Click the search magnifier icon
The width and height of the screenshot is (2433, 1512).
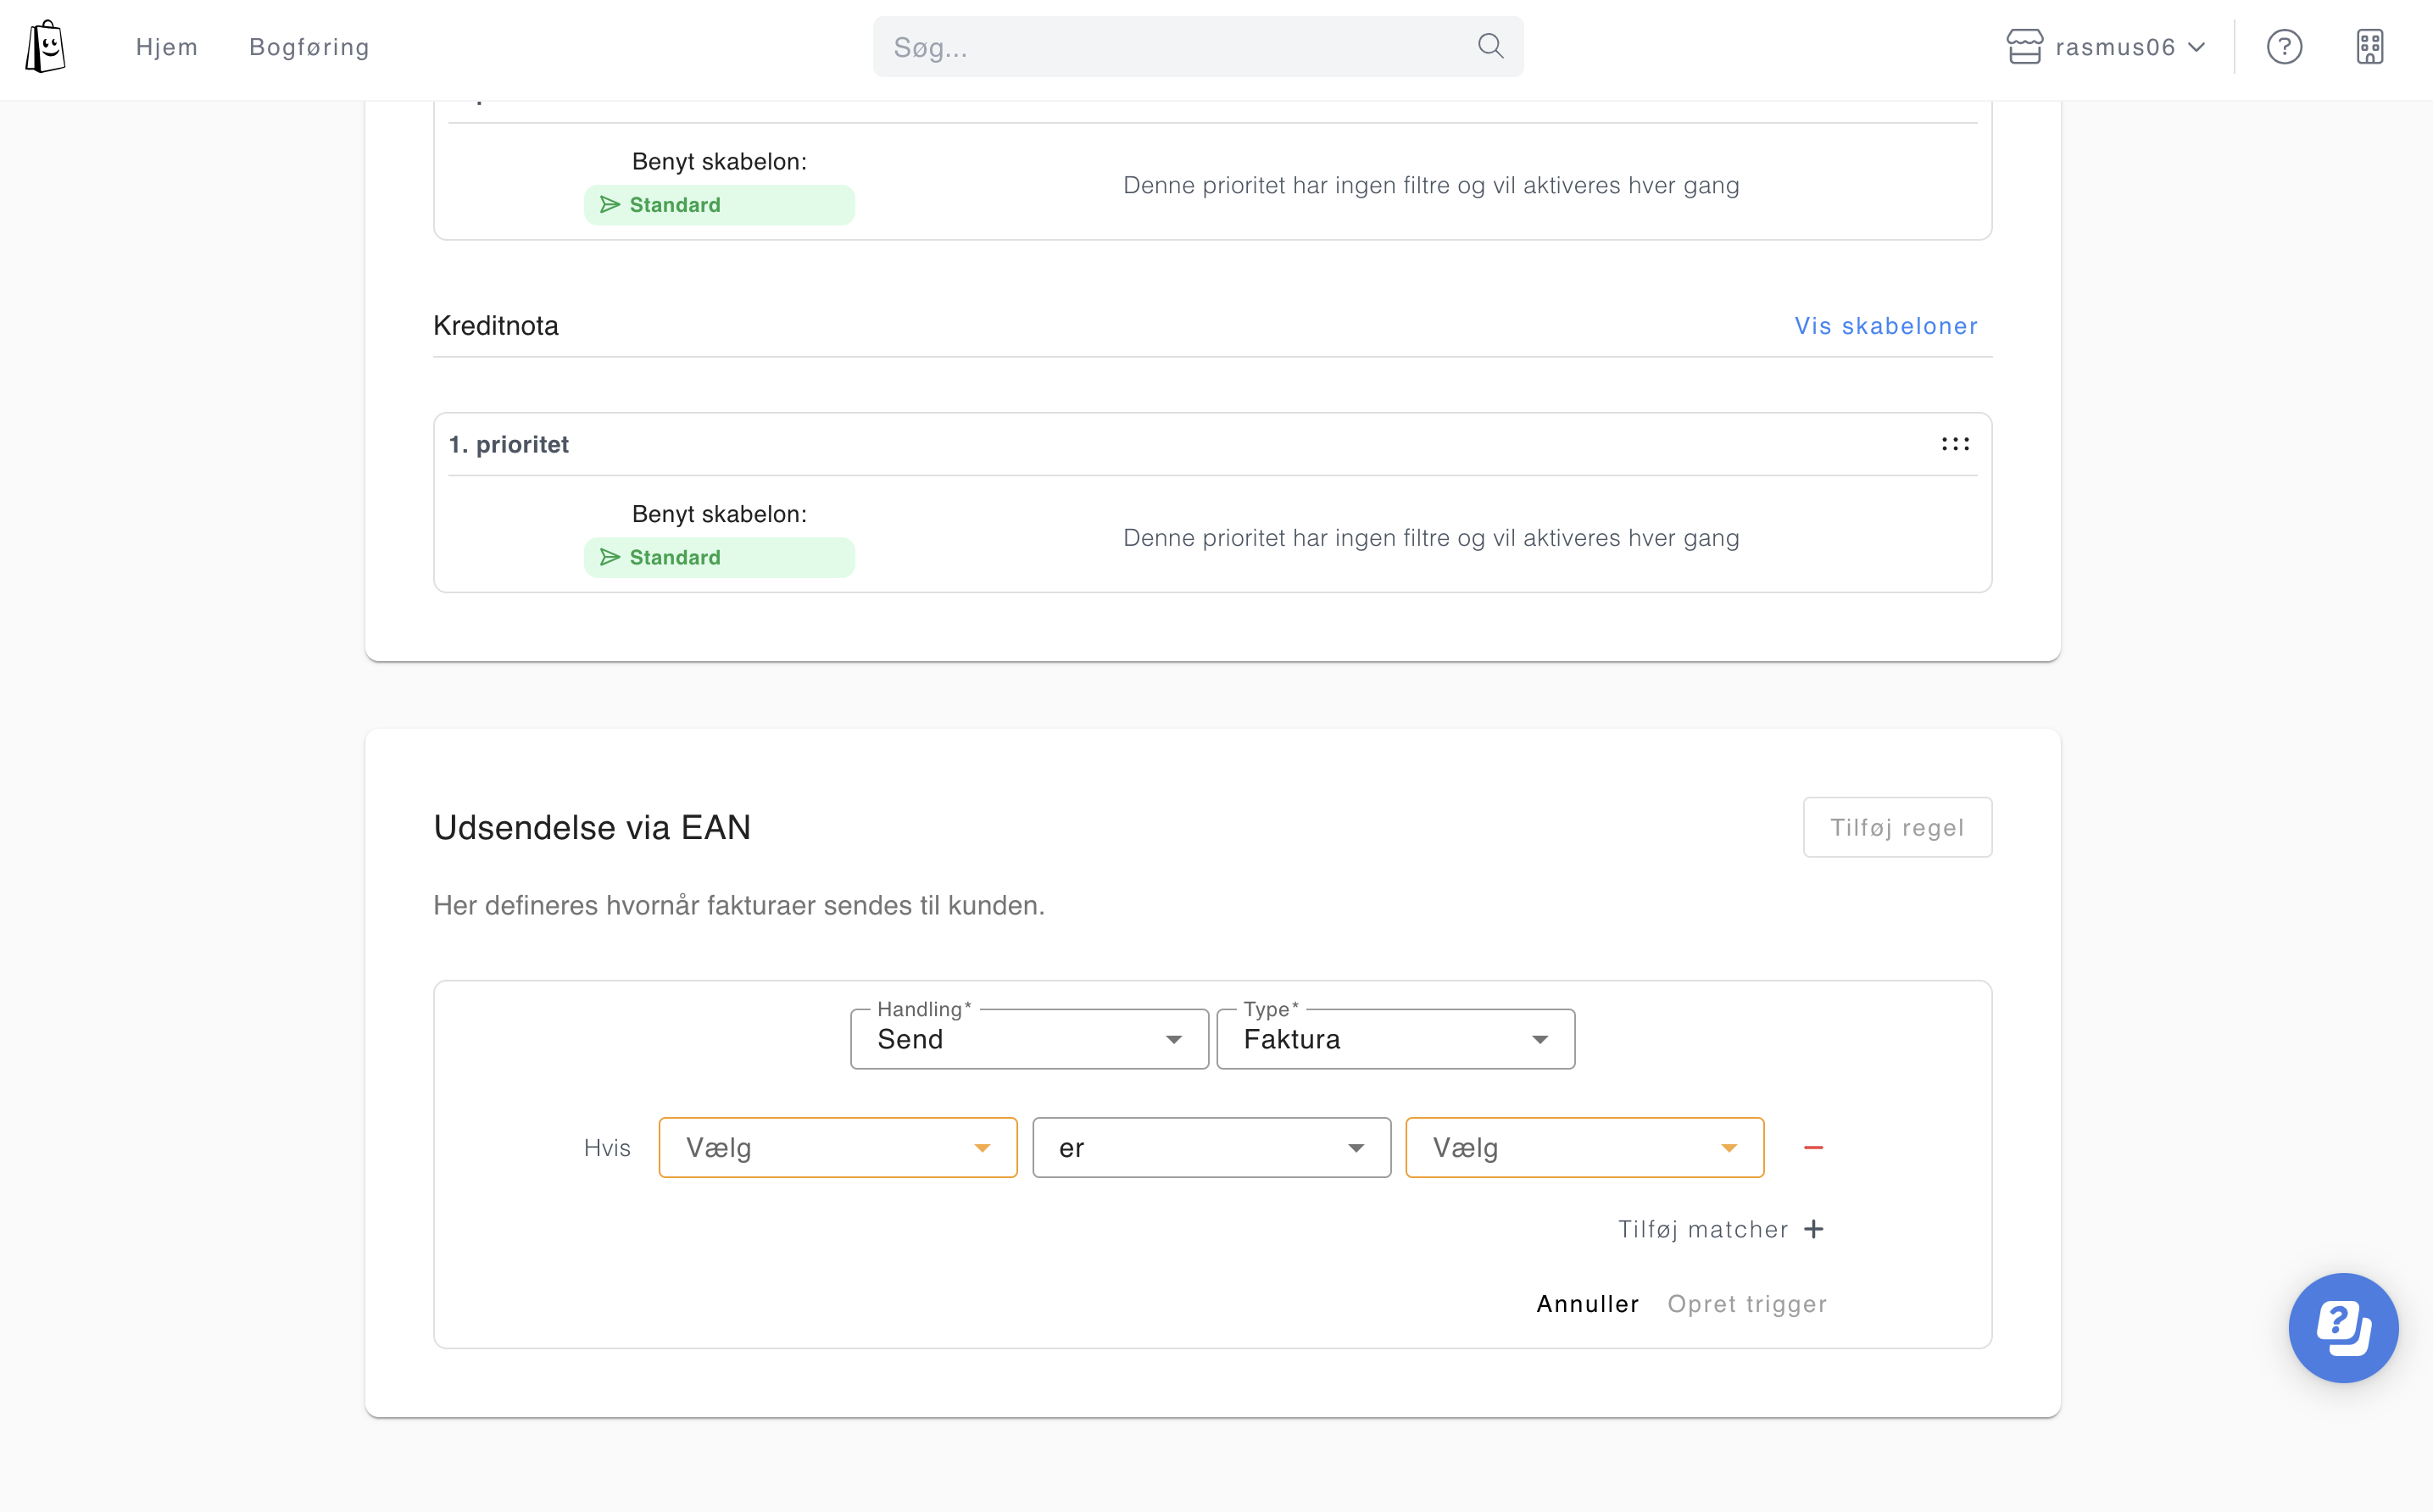(x=1490, y=46)
